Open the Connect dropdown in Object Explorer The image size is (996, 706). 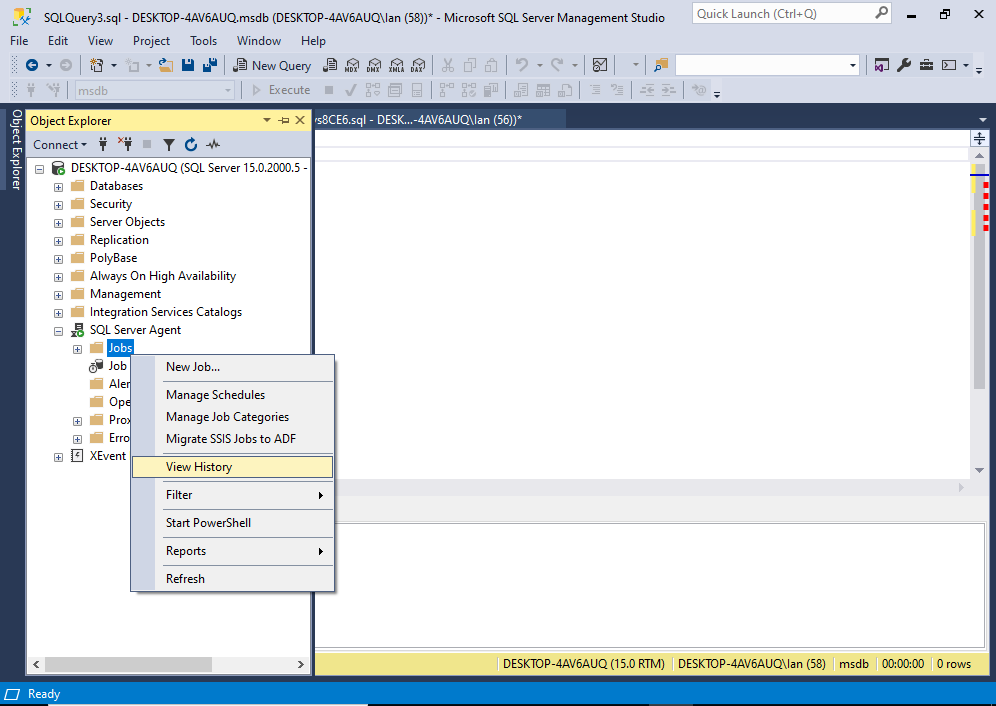click(60, 145)
